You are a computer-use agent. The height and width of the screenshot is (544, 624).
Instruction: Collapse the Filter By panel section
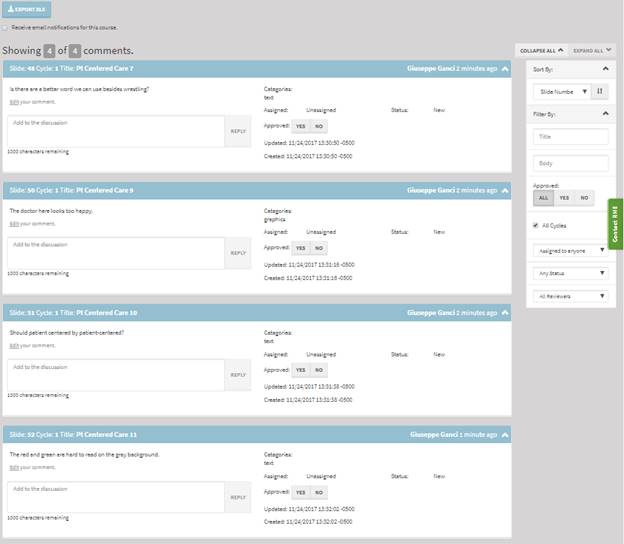pos(609,114)
